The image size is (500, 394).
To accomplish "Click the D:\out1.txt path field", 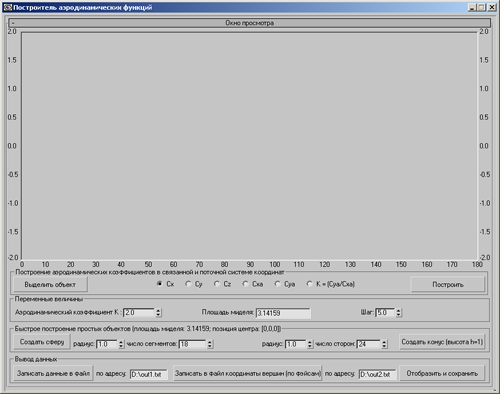I will (x=148, y=374).
